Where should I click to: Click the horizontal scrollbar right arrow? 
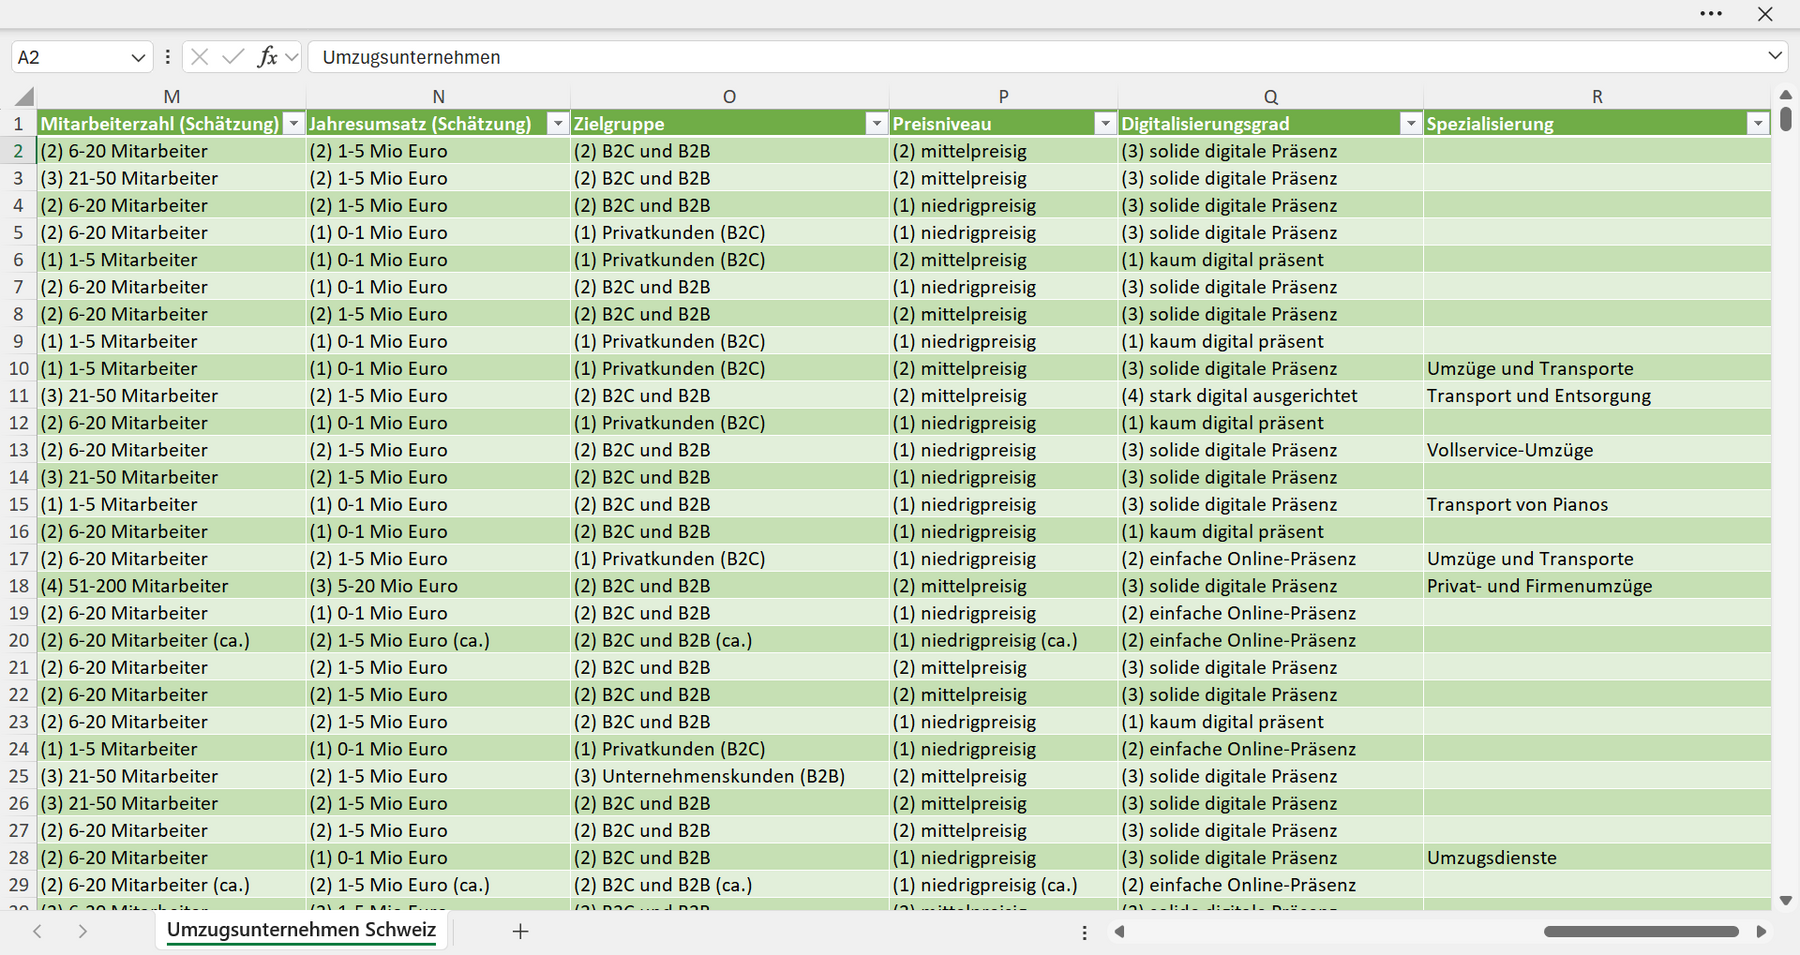1761,931
